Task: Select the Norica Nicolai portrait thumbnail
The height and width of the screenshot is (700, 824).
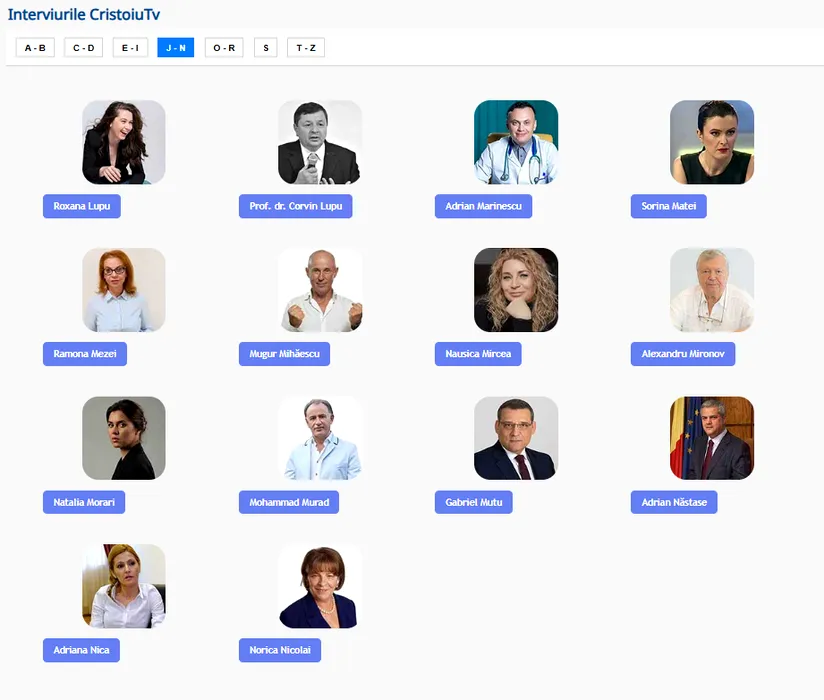Action: 320,586
